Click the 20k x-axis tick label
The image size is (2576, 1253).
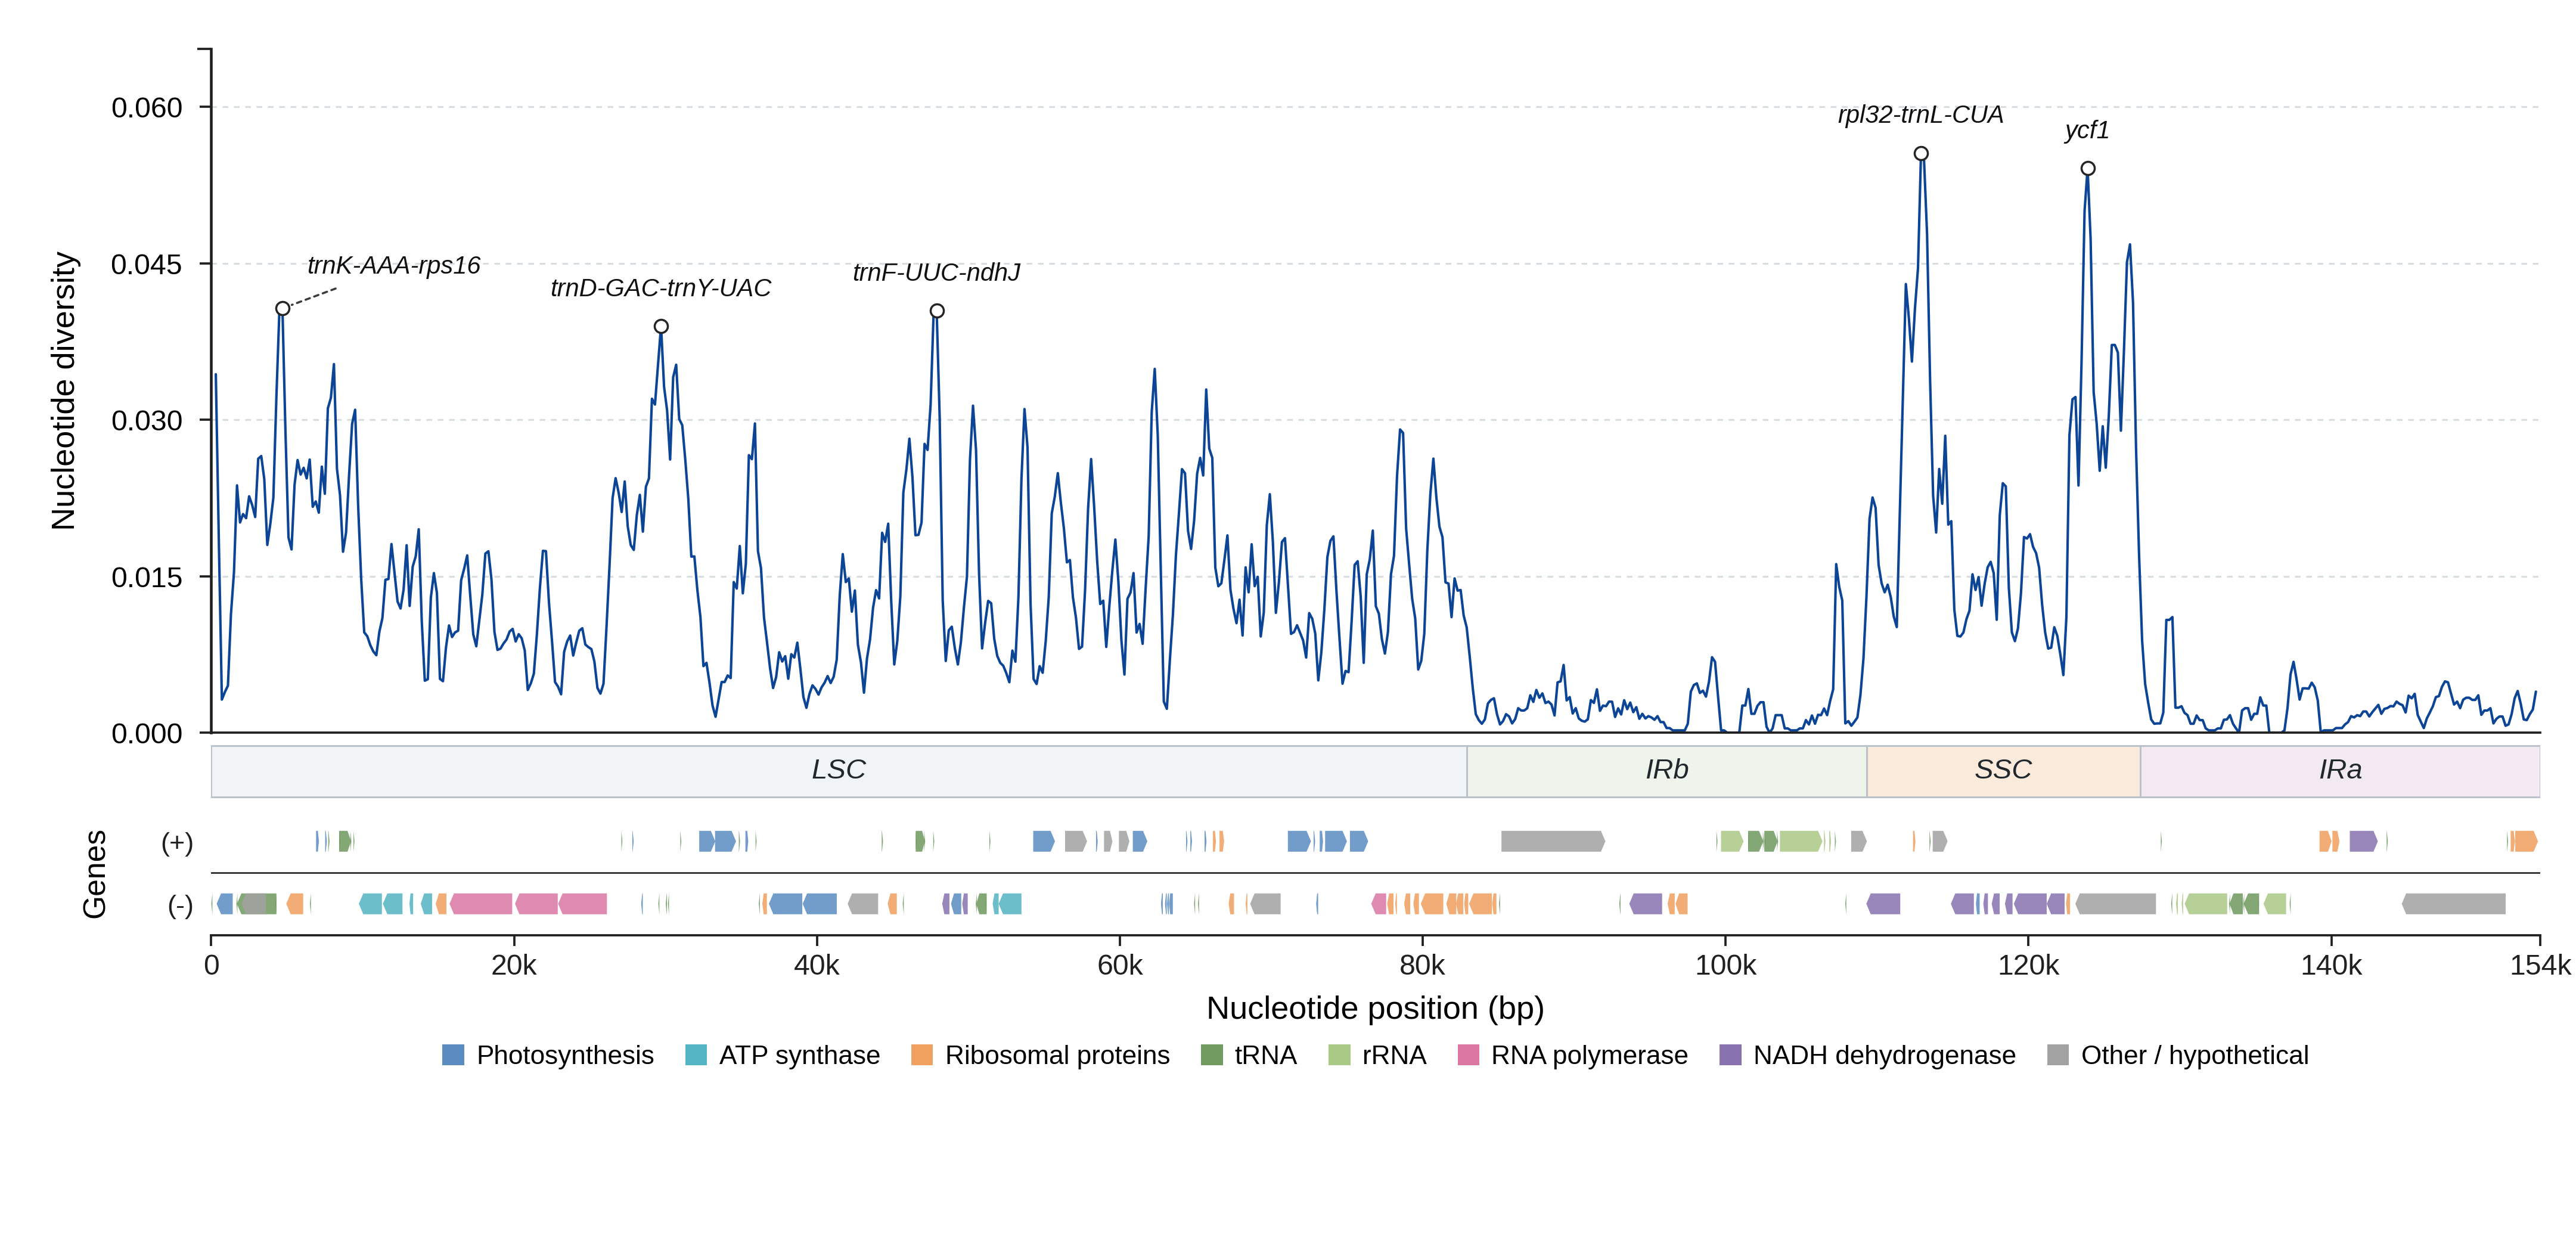click(x=514, y=966)
